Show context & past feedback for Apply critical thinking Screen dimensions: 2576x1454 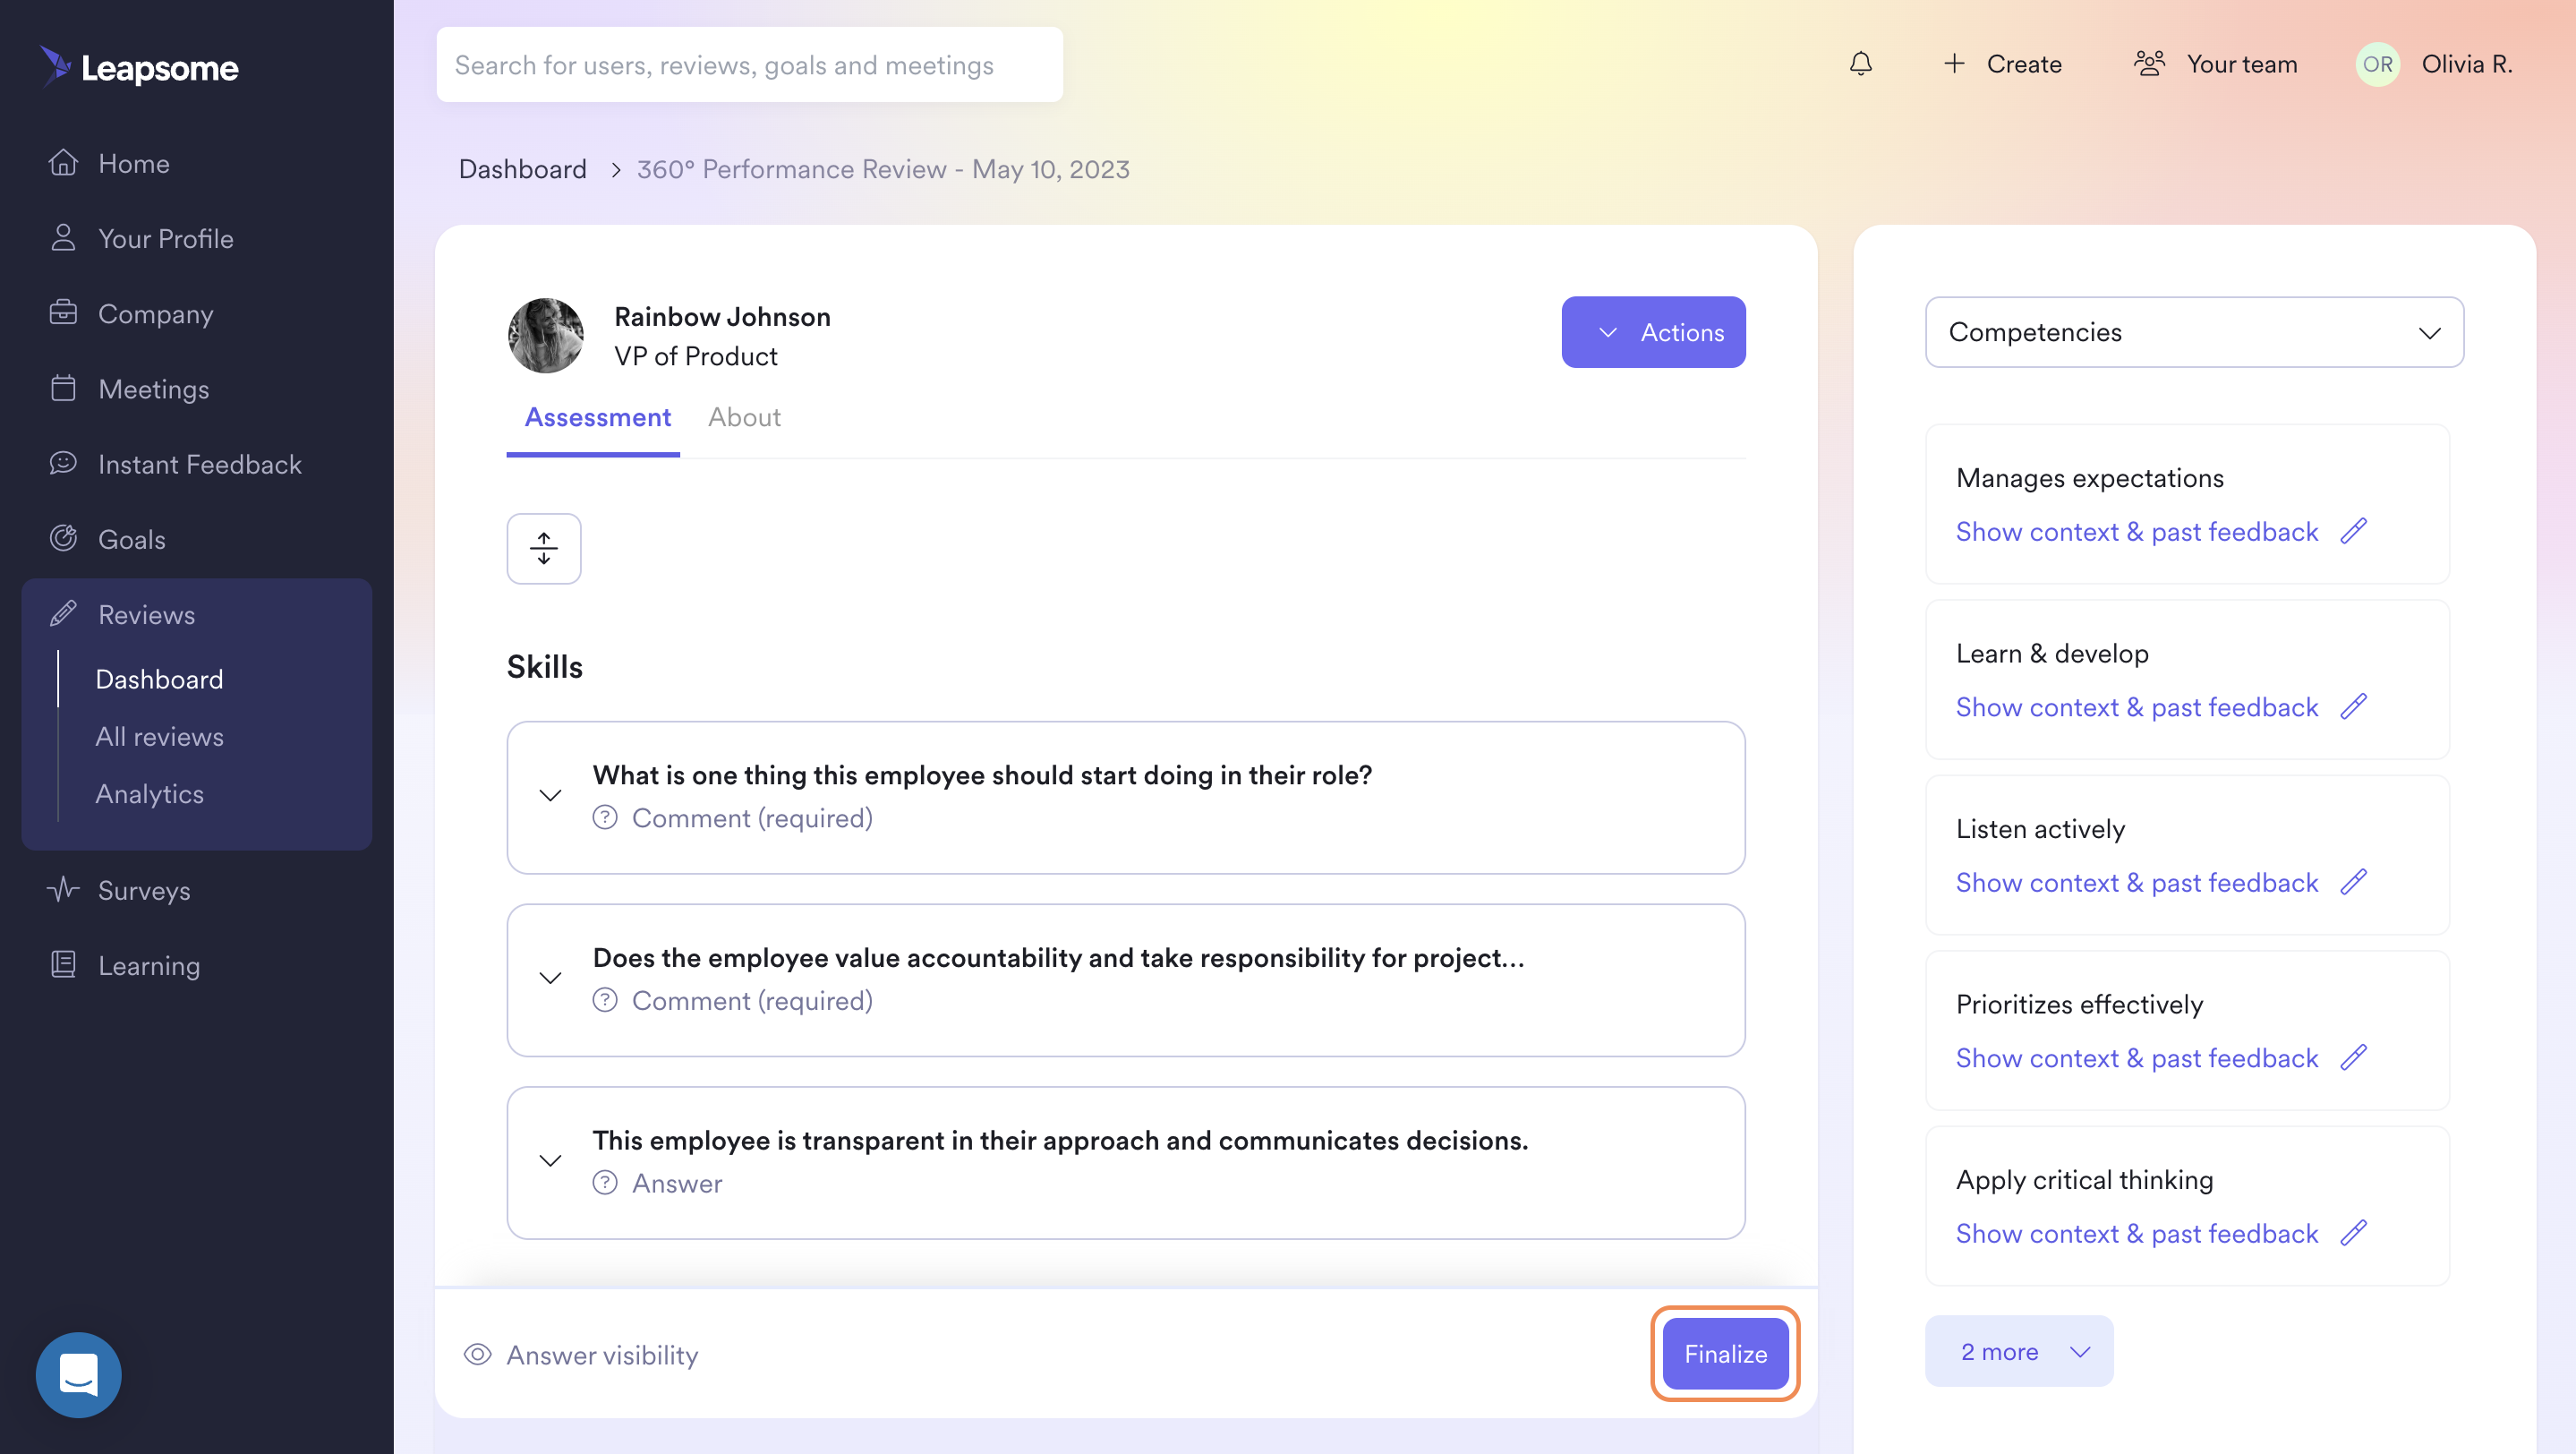2137,1234
